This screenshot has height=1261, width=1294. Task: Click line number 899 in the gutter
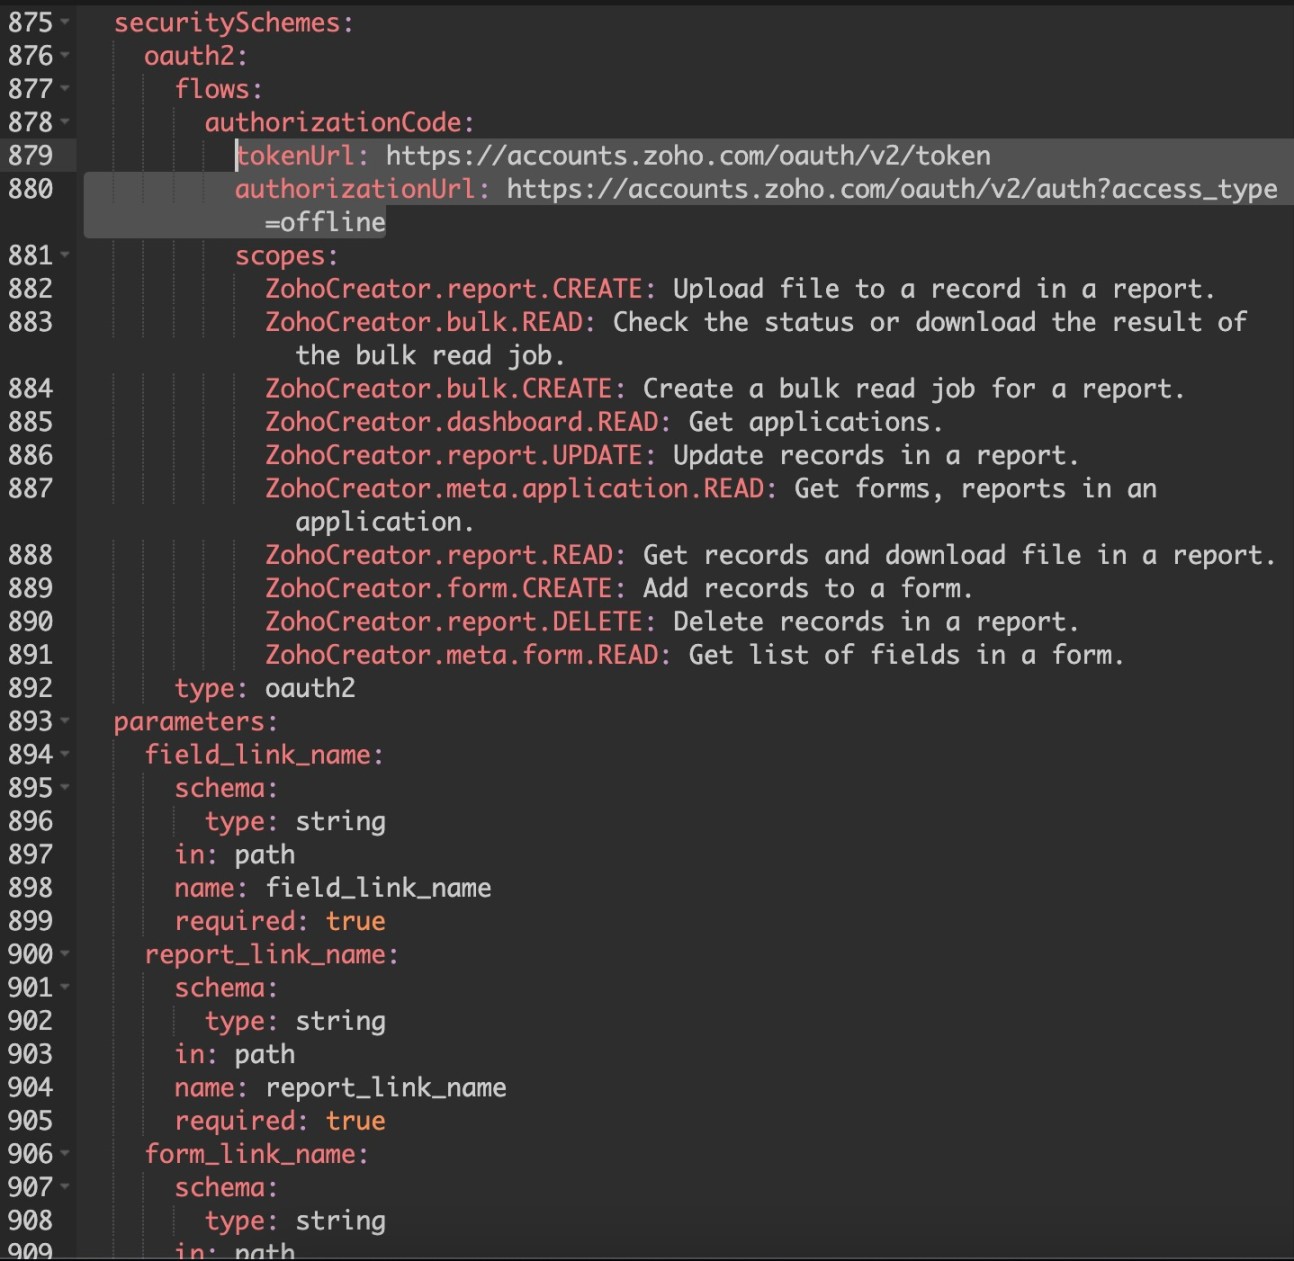(x=30, y=921)
